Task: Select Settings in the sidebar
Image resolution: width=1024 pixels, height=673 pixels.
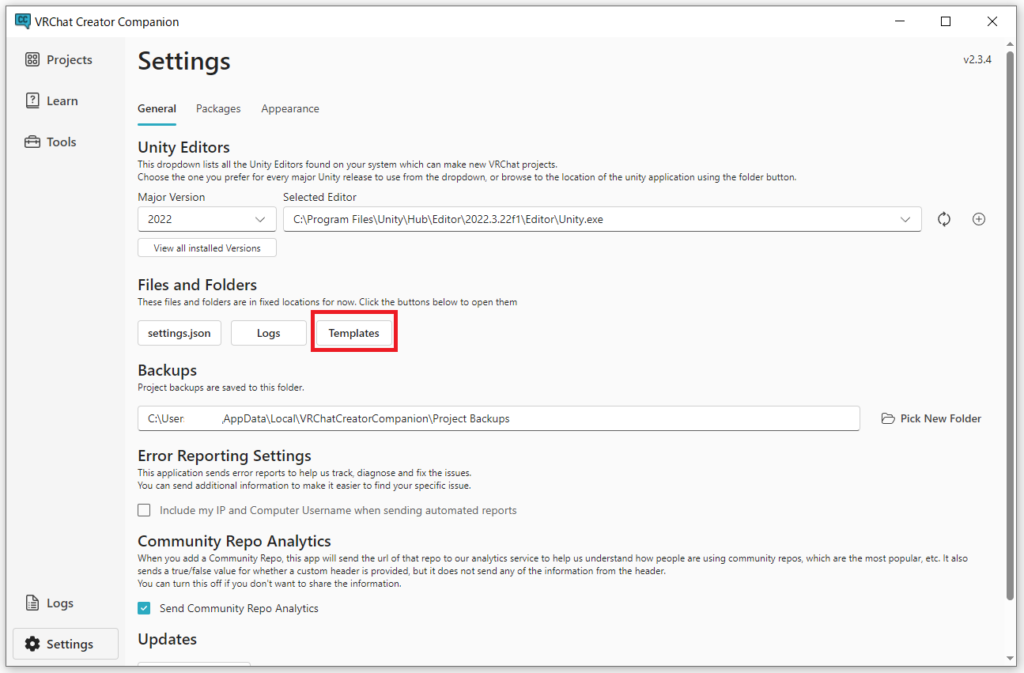Action: [65, 644]
